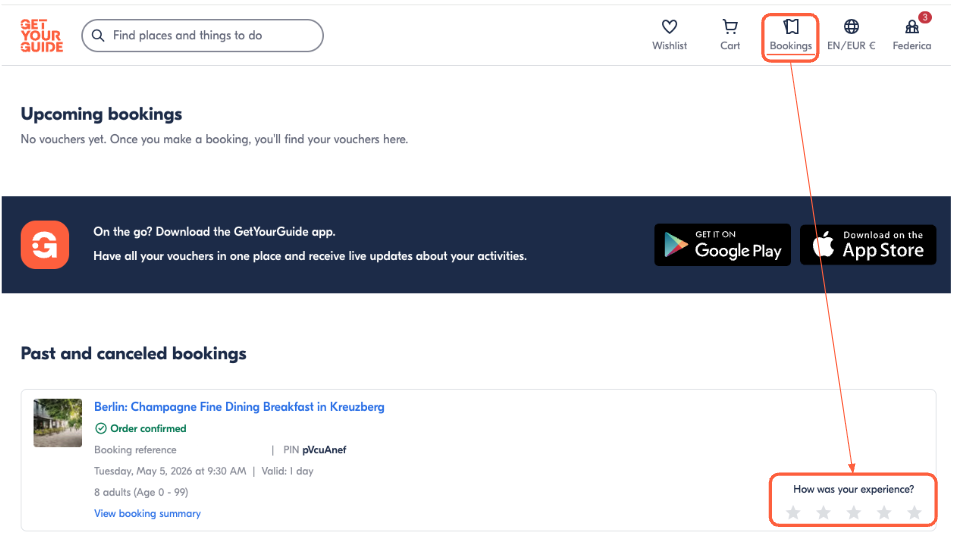Click the Download on the App Store button
This screenshot has width=965, height=542.
point(868,245)
